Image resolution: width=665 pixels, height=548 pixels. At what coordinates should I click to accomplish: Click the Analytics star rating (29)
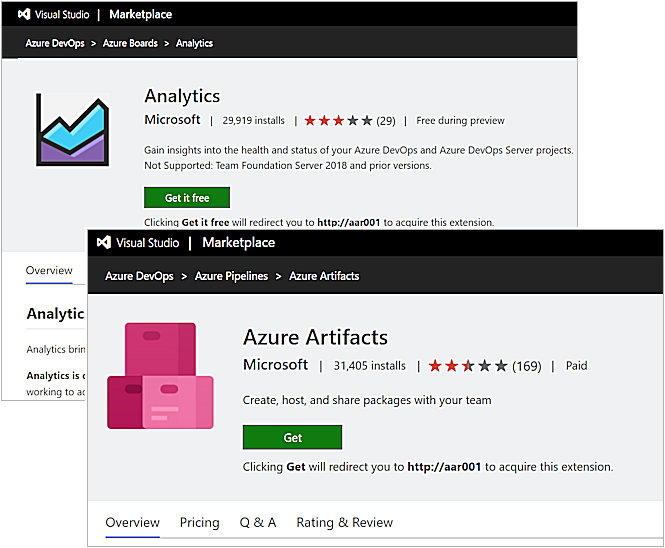coord(350,121)
